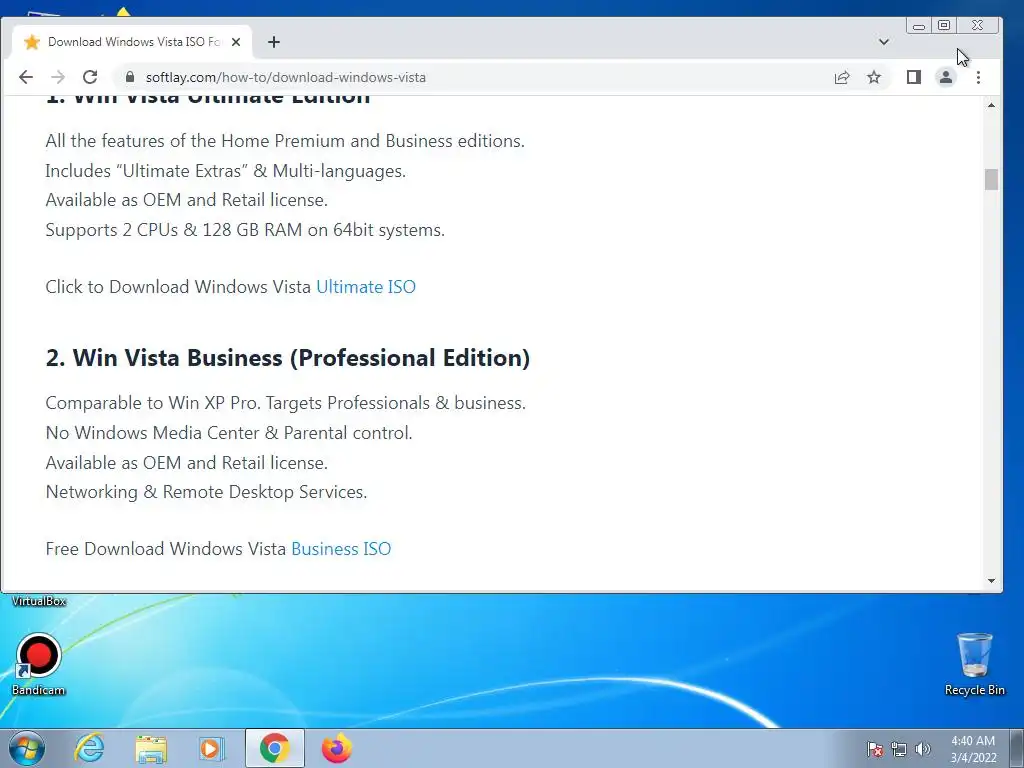The image size is (1024, 768).
Task: Open Windows Media Player from taskbar
Action: pyautogui.click(x=212, y=748)
